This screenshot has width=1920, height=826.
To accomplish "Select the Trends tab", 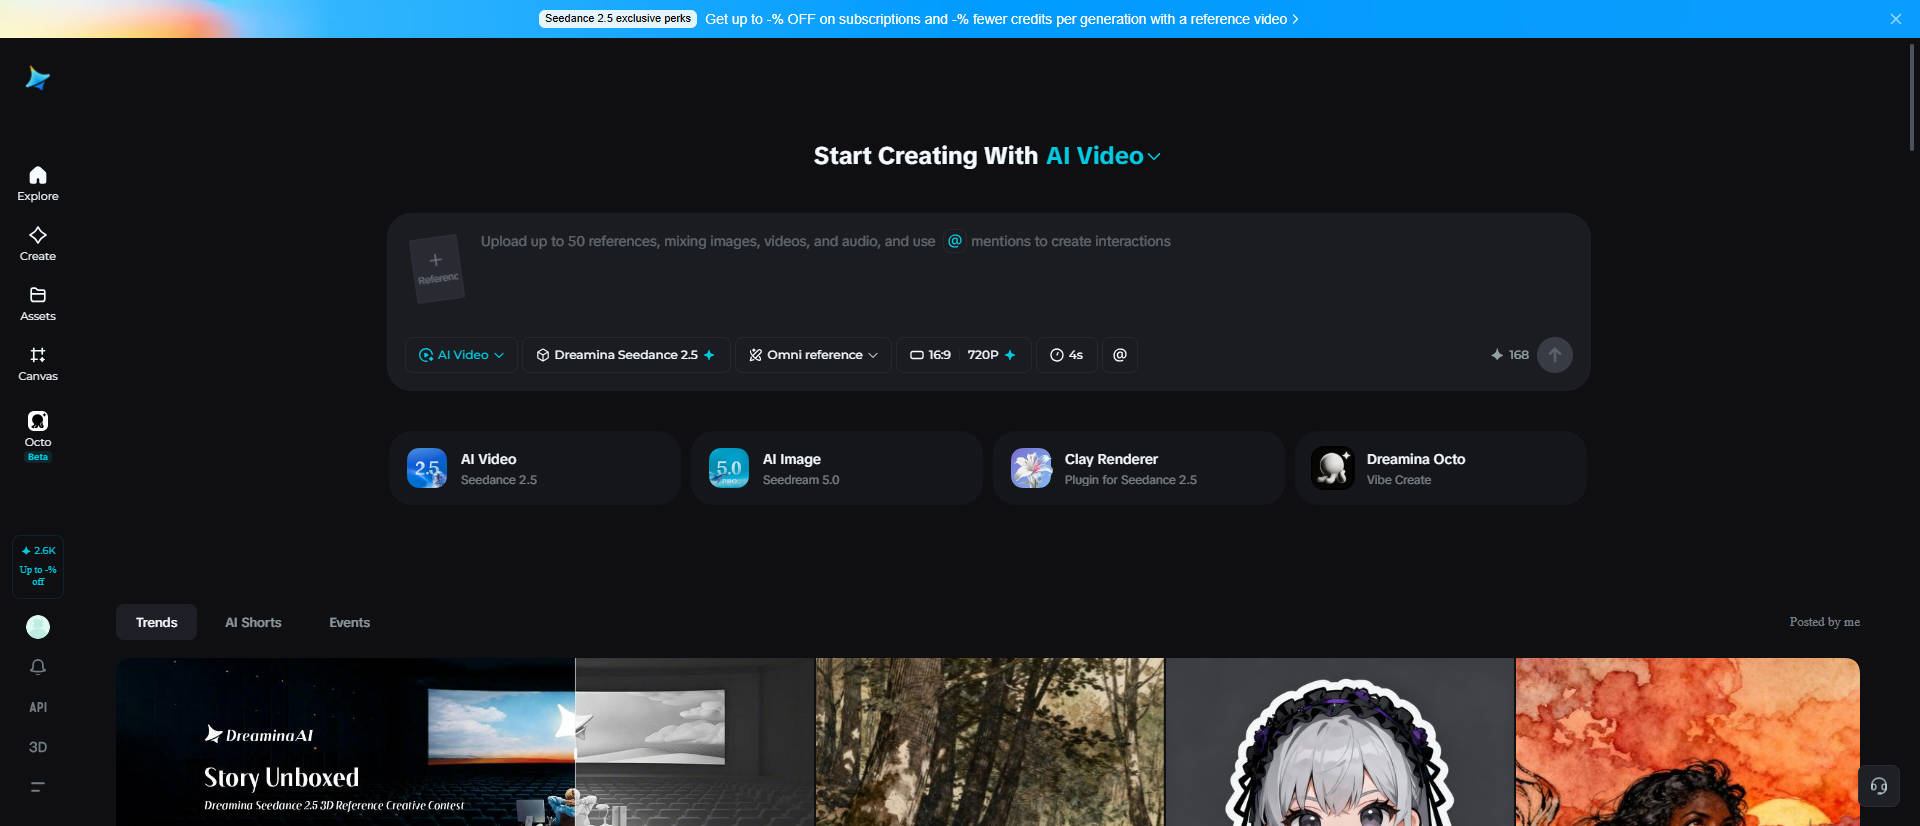I will pos(156,622).
